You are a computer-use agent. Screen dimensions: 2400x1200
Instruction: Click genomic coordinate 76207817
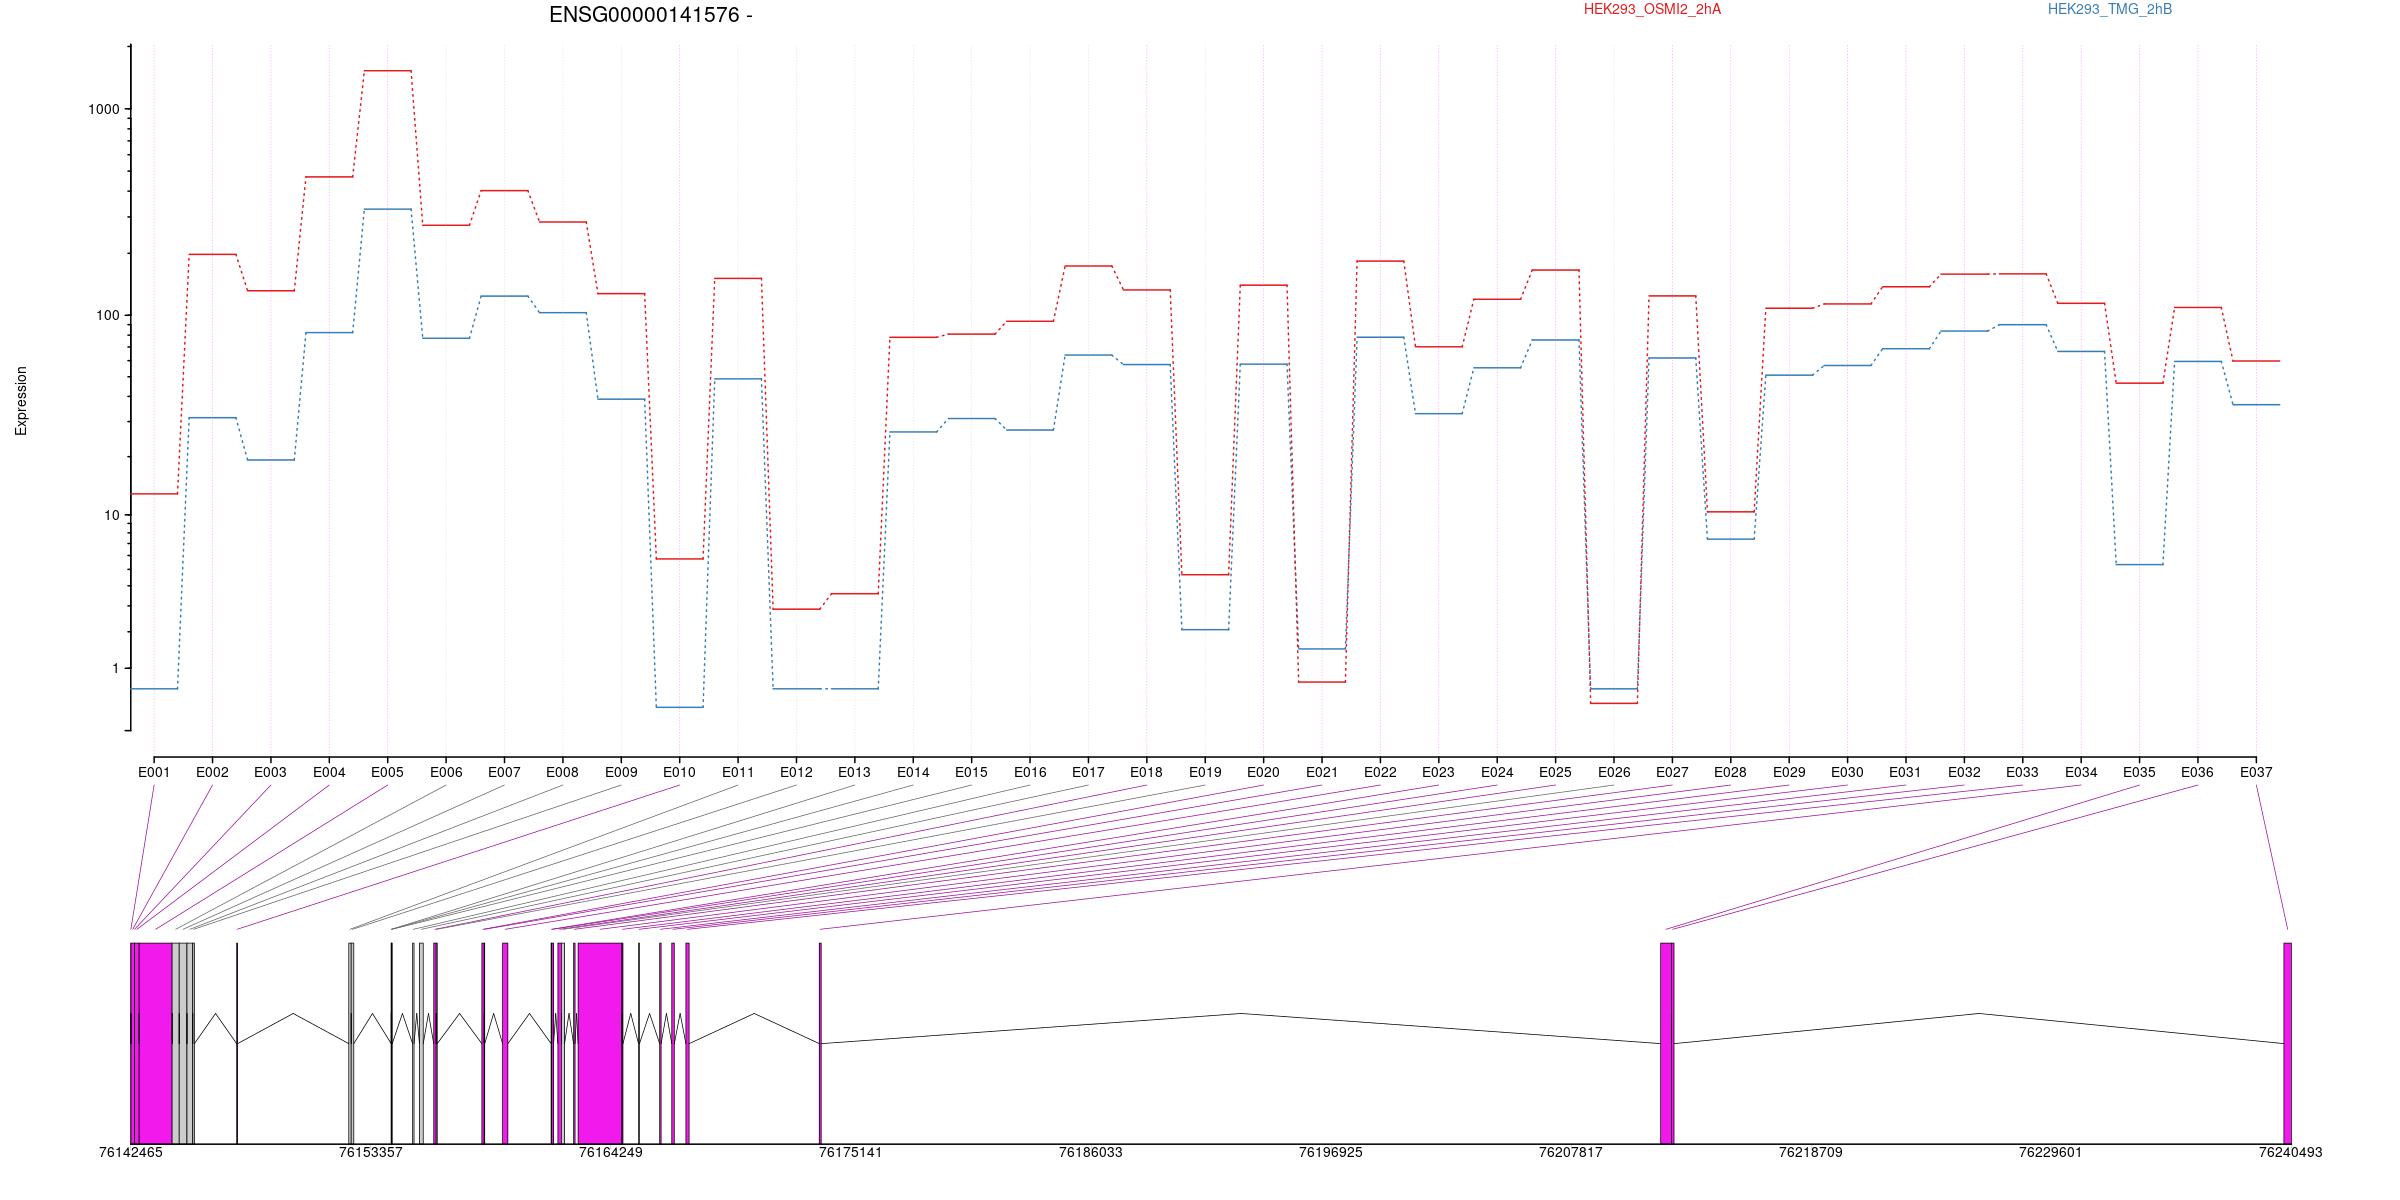click(x=1571, y=1153)
